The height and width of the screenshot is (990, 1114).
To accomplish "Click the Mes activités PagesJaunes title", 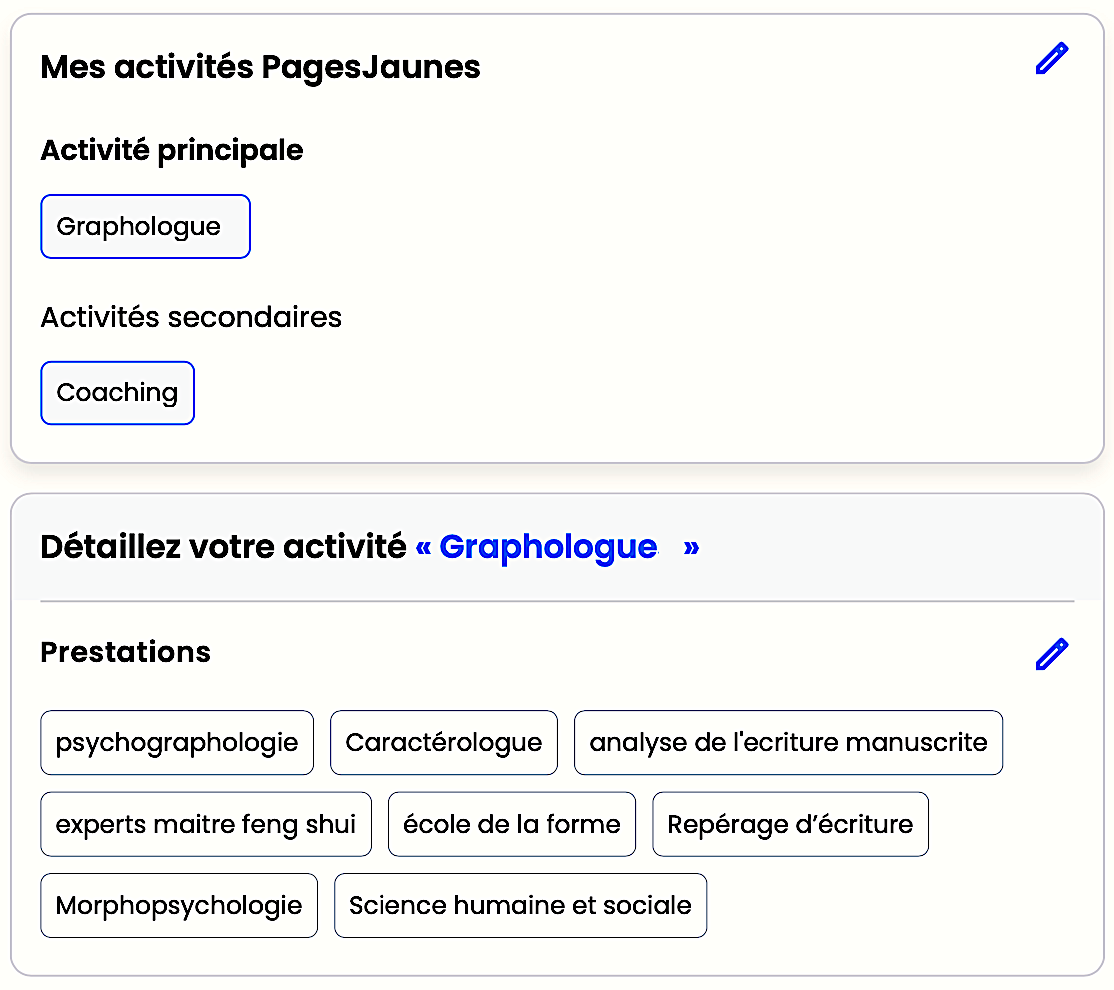I will [x=260, y=67].
